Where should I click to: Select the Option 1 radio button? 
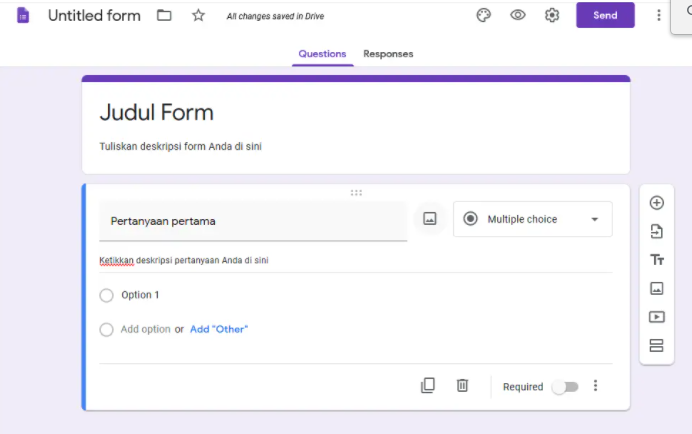[x=106, y=295]
